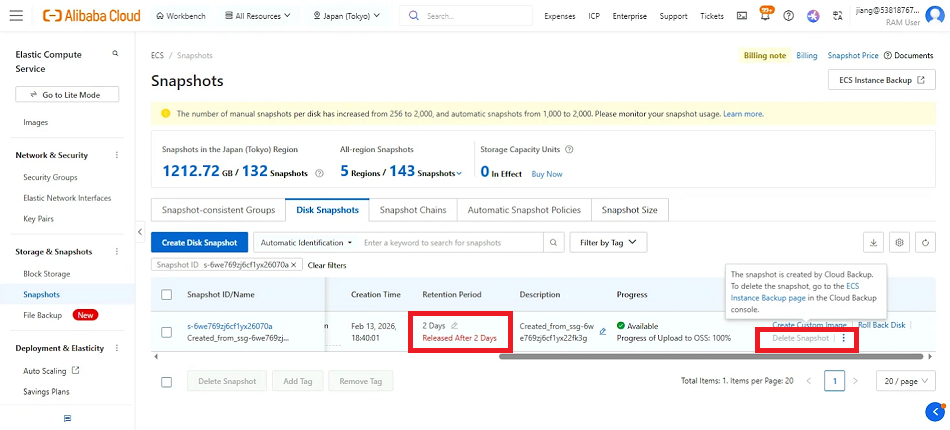Click the export download icon above table

tap(873, 242)
